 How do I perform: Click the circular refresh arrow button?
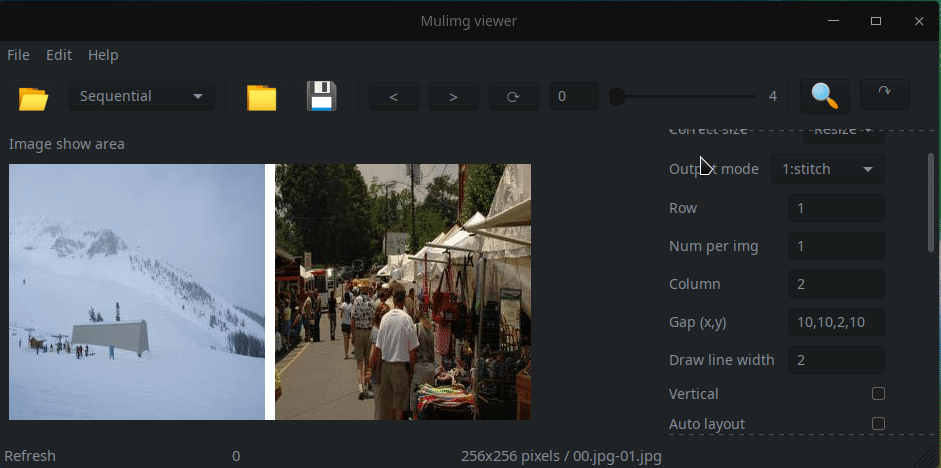(x=513, y=97)
